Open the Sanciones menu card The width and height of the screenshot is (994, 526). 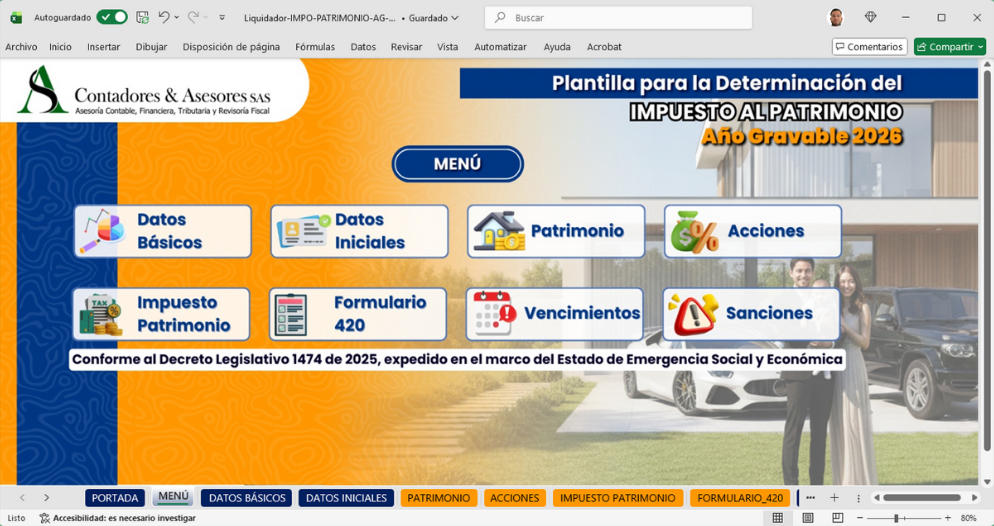(751, 314)
